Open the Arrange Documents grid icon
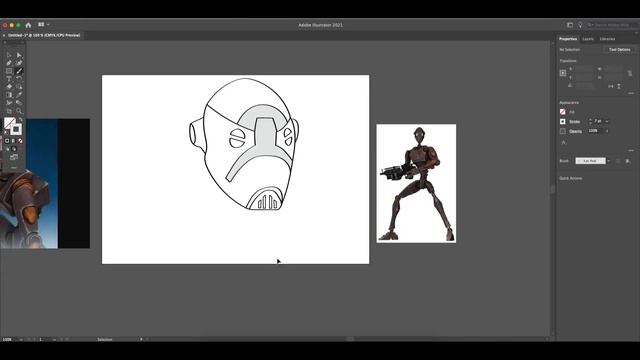 click(x=41, y=25)
